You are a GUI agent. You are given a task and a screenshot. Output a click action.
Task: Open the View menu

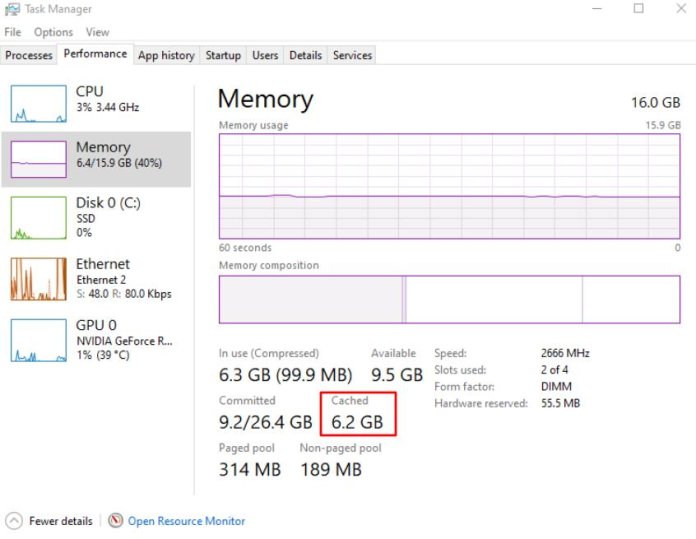coord(97,32)
